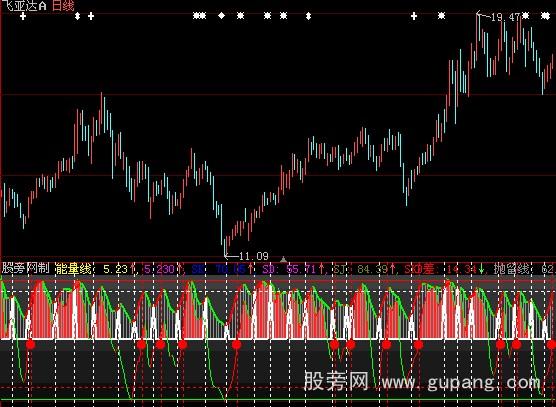Image resolution: width=556 pixels, height=407 pixels.
Task: Click the small gray triangle beside 11.09
Action: click(x=283, y=259)
